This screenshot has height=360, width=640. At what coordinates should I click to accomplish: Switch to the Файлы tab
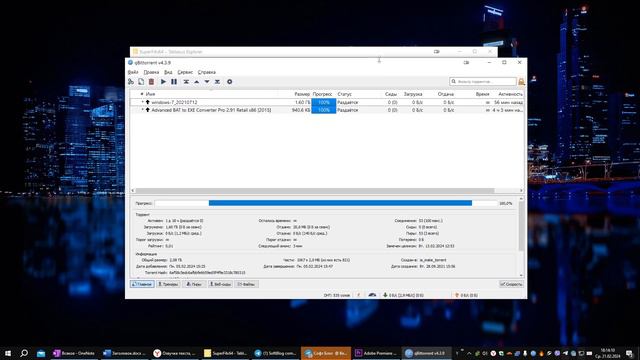coord(247,284)
